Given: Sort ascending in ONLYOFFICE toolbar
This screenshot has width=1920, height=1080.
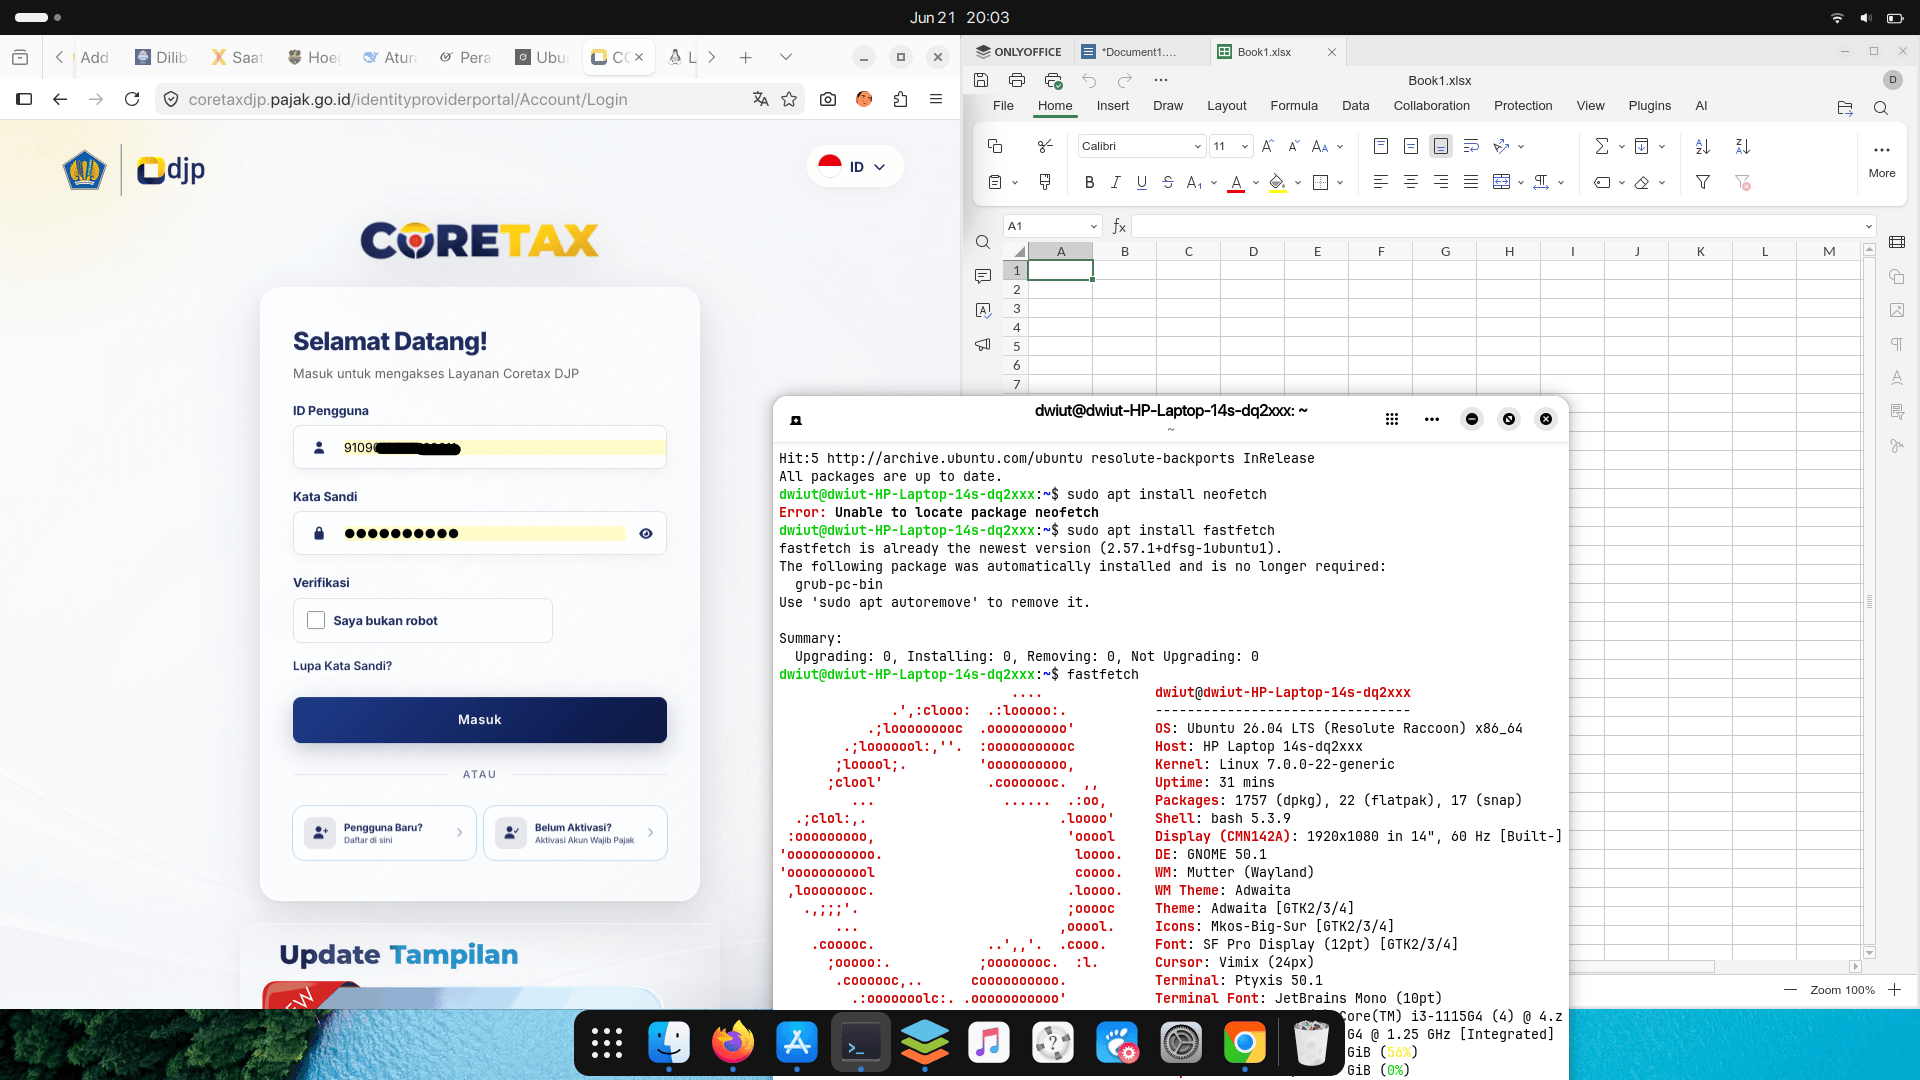Looking at the screenshot, I should [x=1703, y=147].
